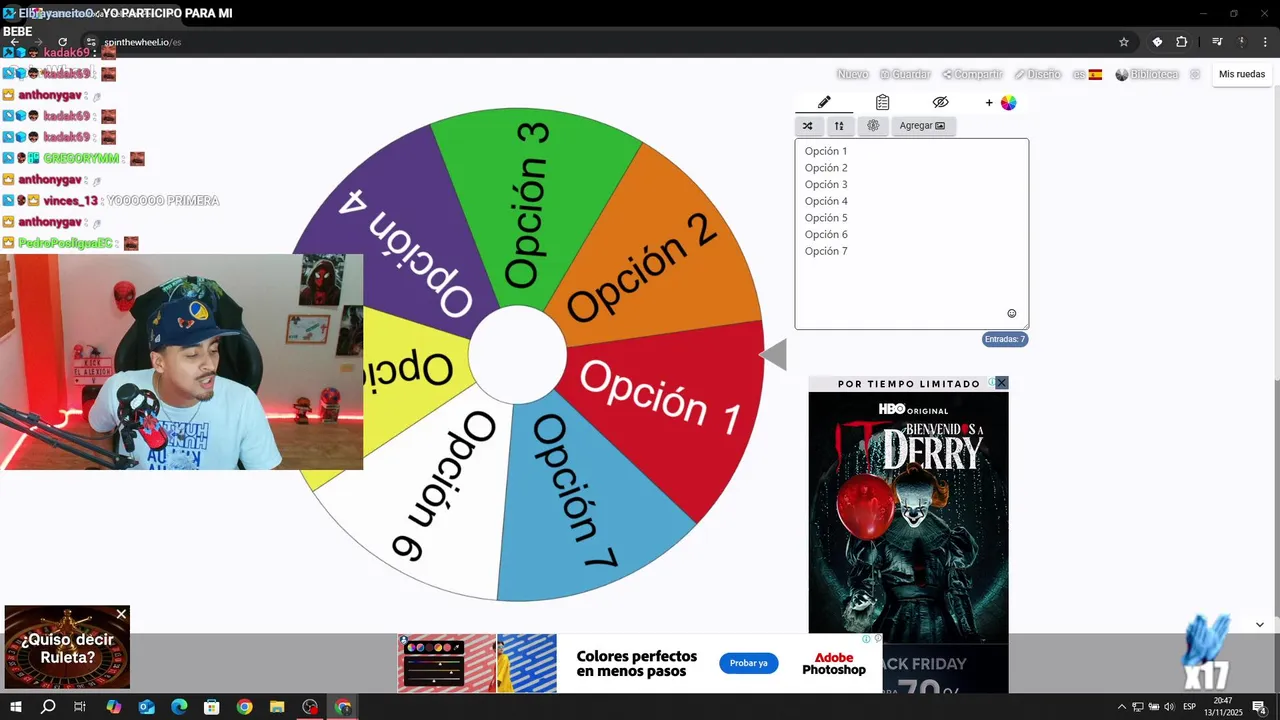
Task: Open OBS Studio from the taskbar
Action: click(x=310, y=707)
